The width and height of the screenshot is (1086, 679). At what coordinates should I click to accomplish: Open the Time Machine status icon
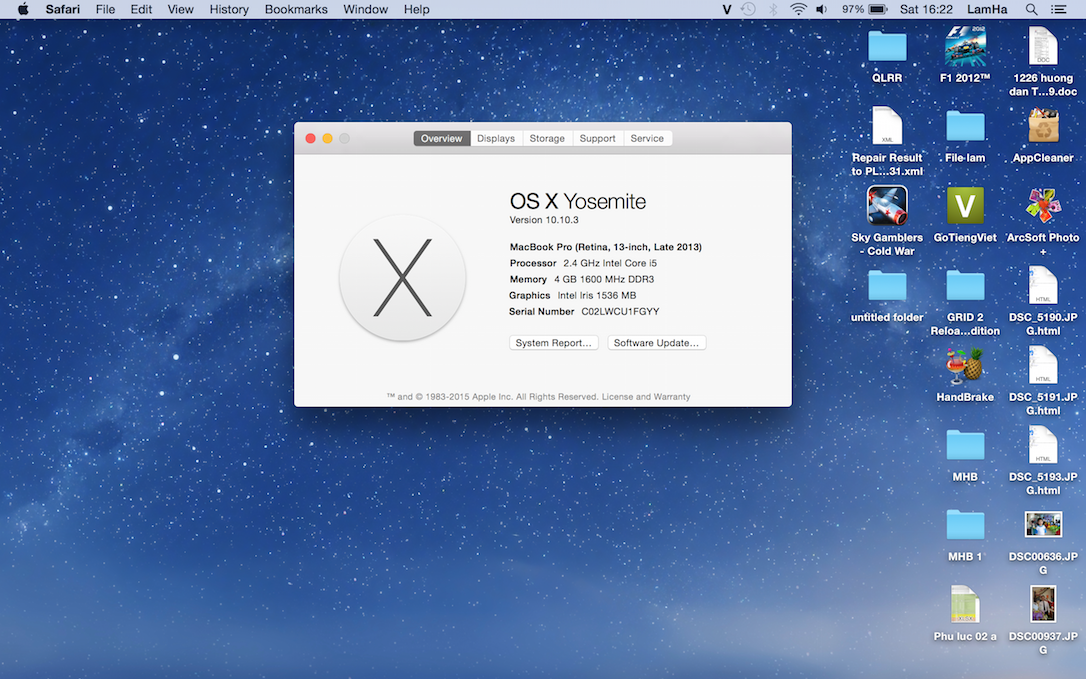coord(748,9)
